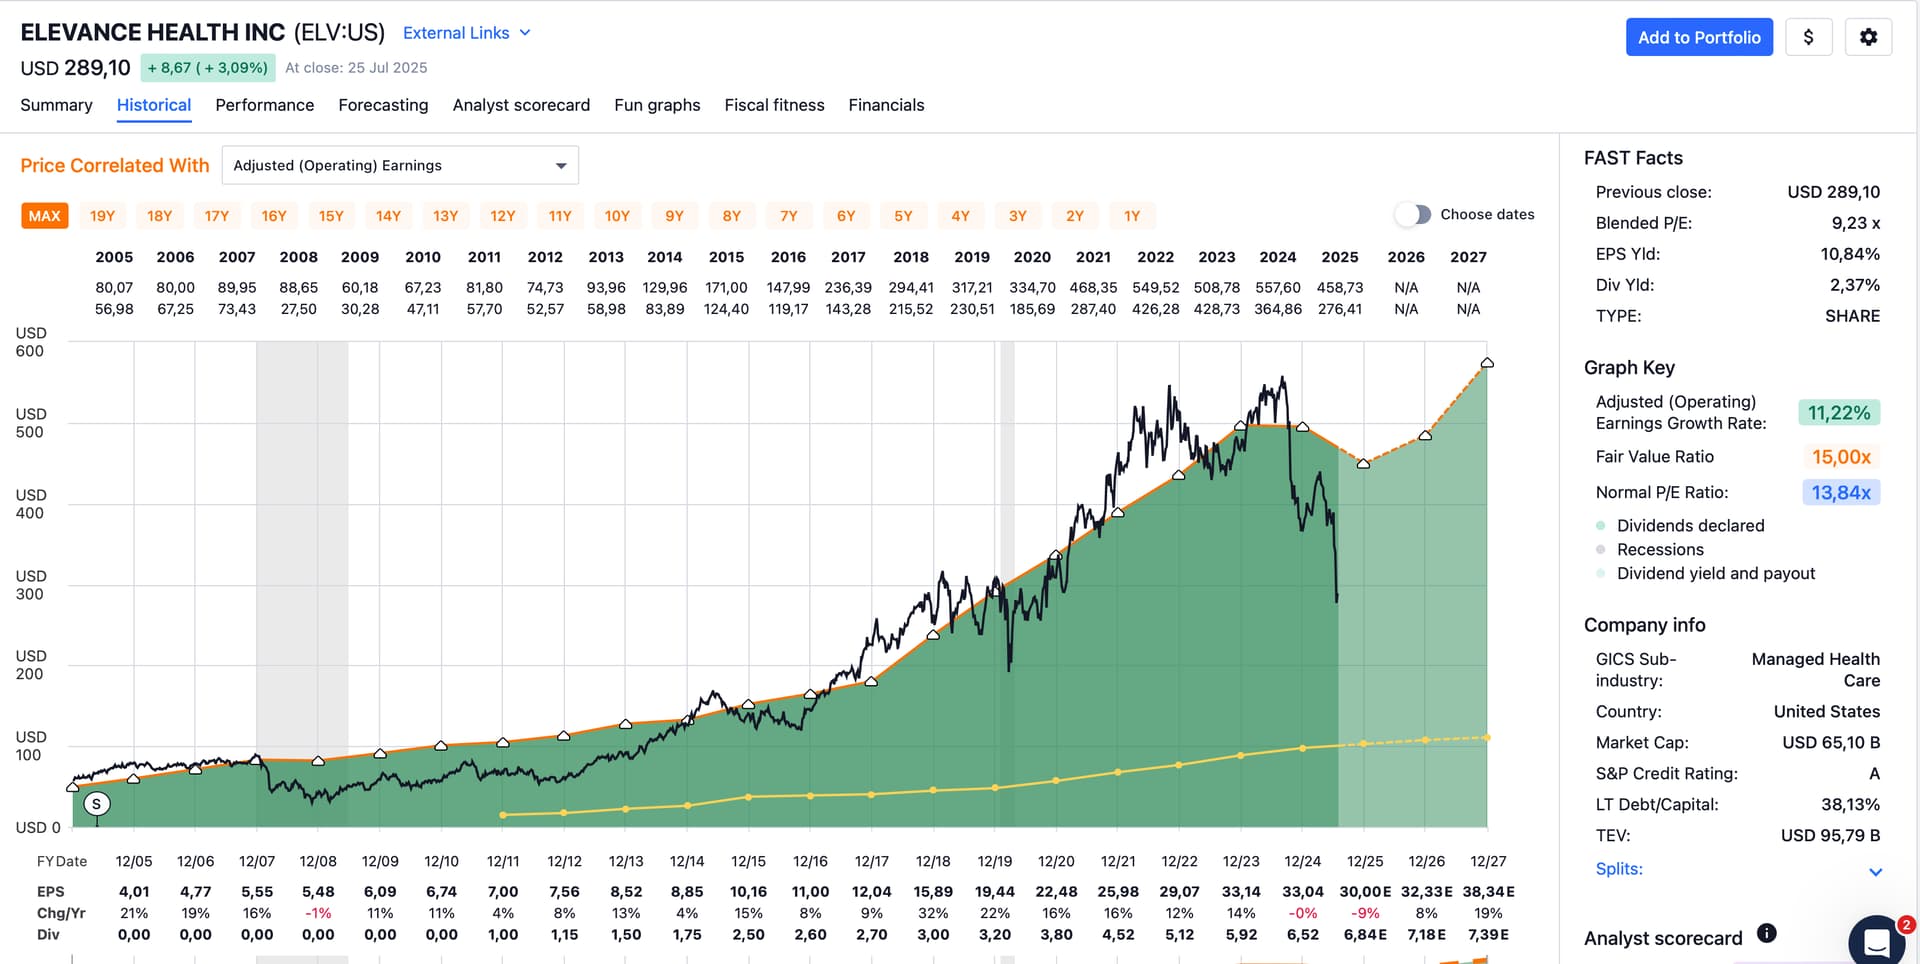
Task: Click the Analyst scorecard info icon
Action: point(1767,933)
